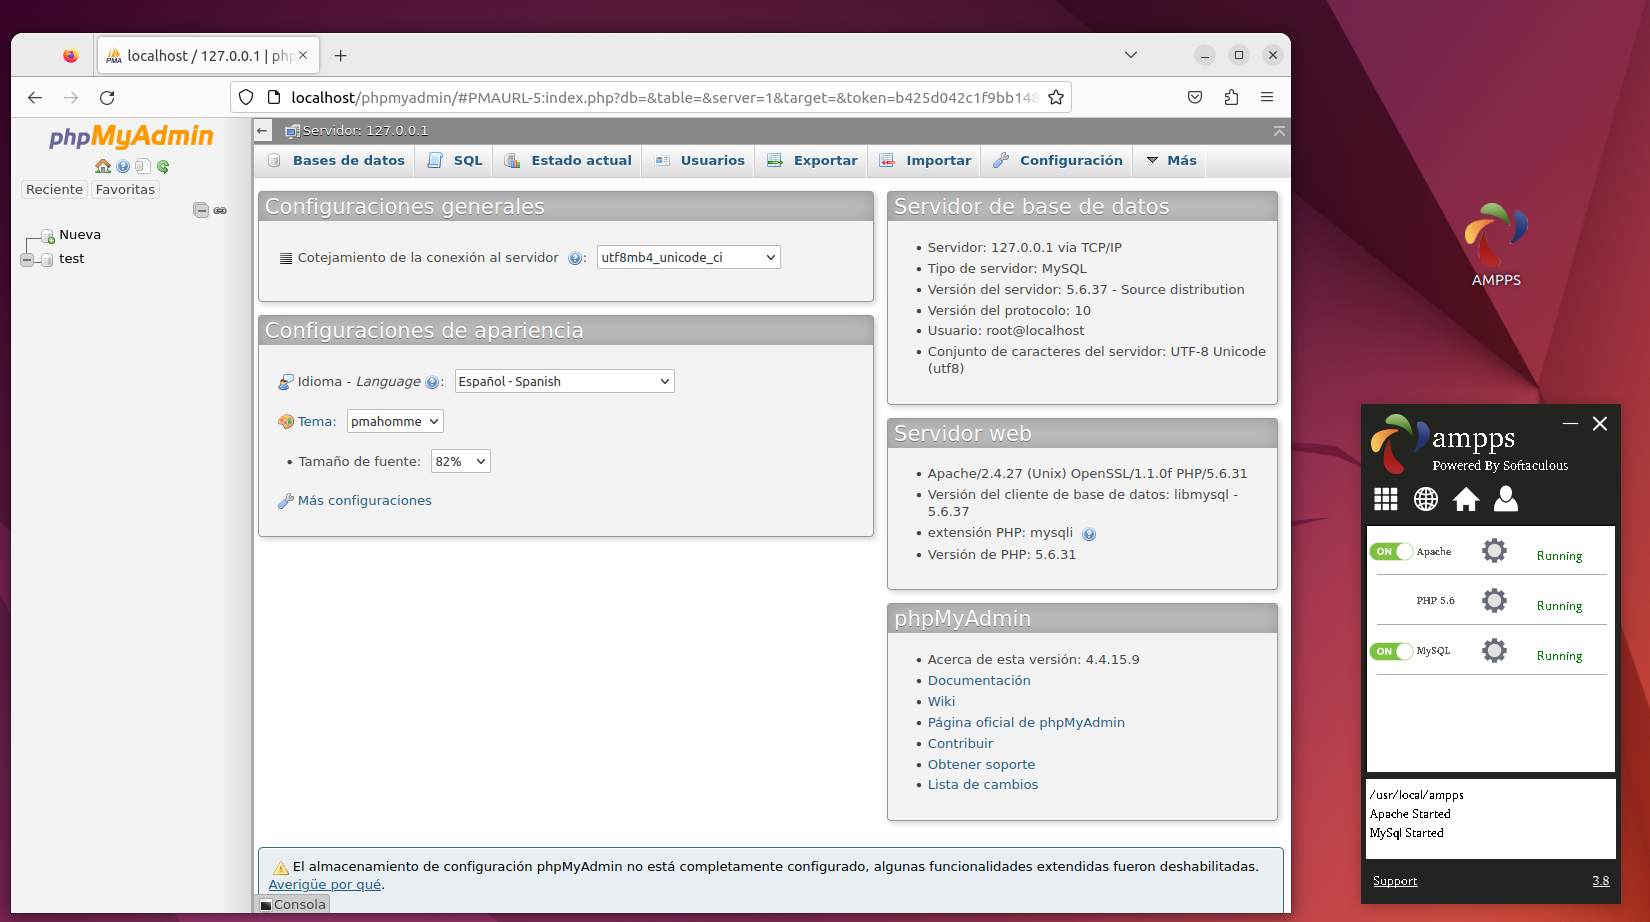Open the font size 82% dropdown
Screen dimensions: 1650x922
[x=461, y=461]
